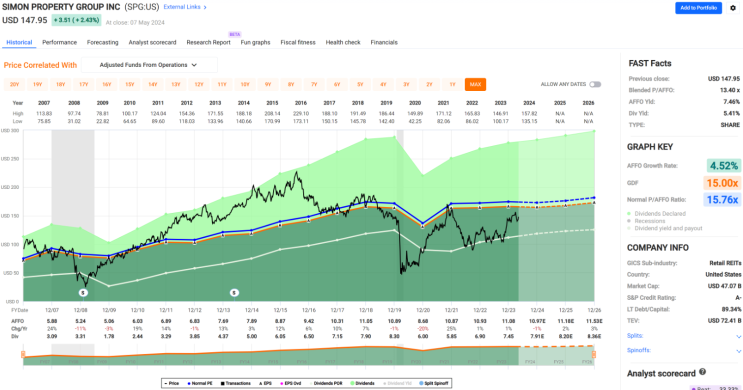Toggle the Price series in chart legend

(x=172, y=383)
